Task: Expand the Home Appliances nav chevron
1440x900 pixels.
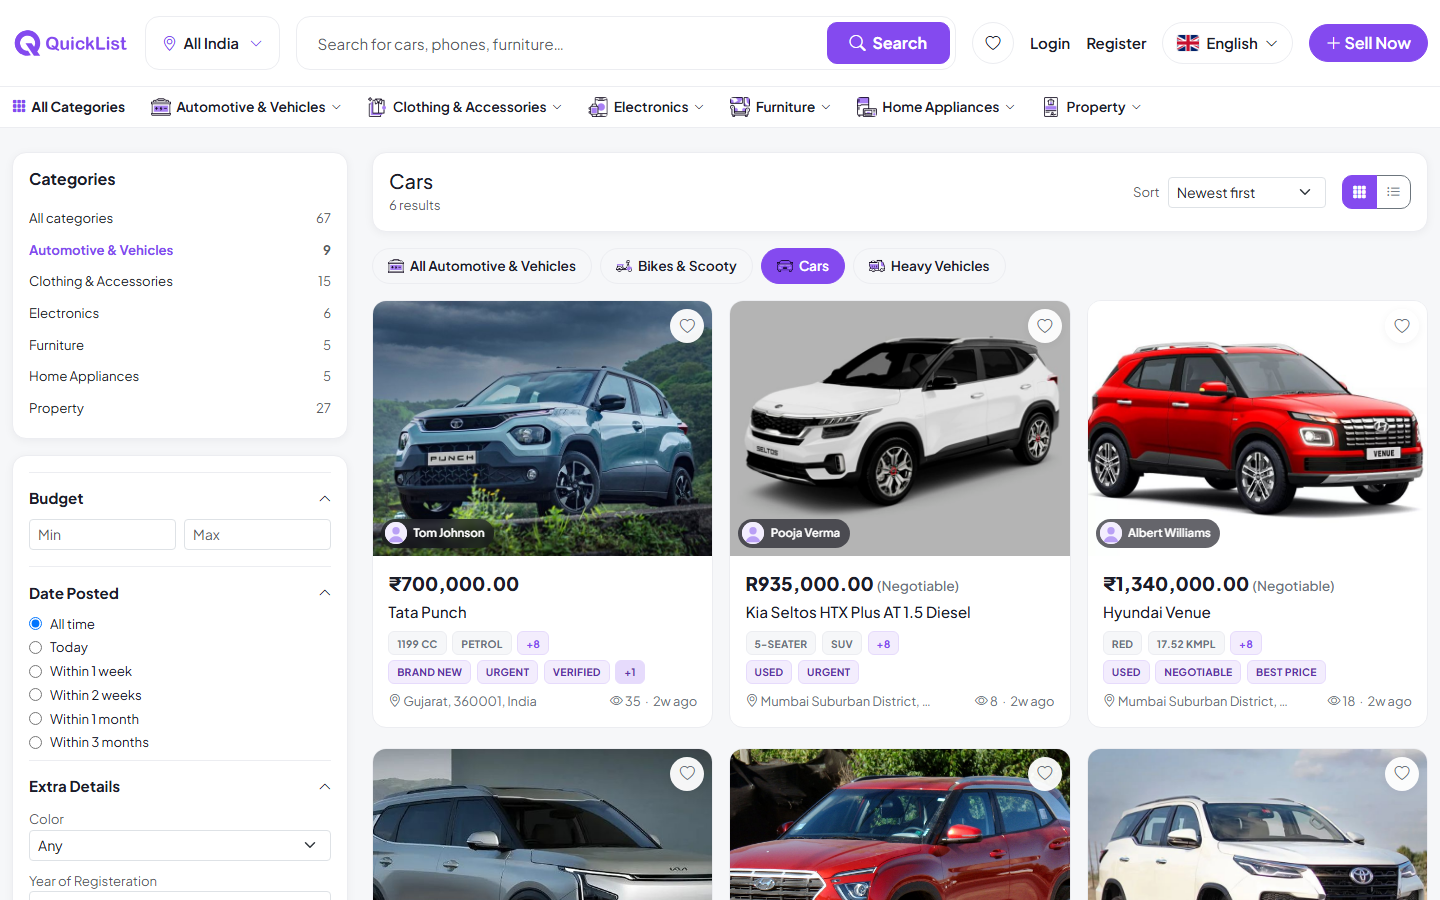Action: (1010, 107)
